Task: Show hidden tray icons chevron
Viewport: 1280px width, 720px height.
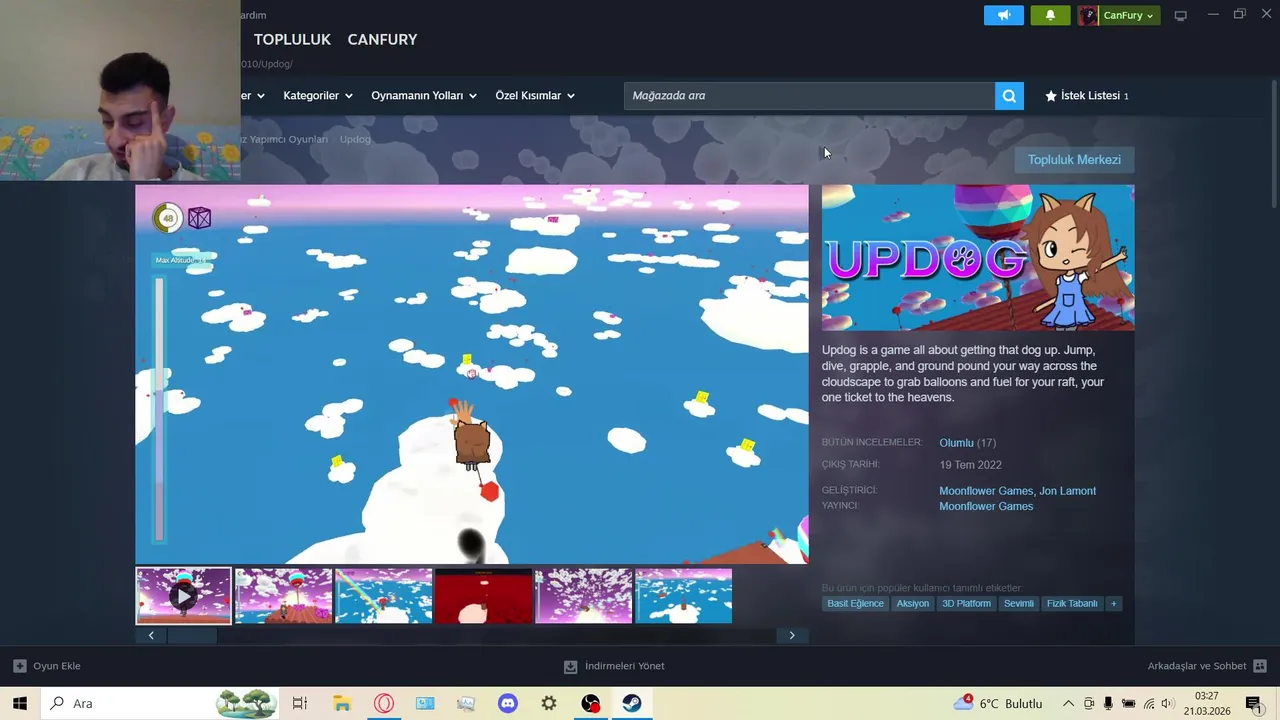Action: pyautogui.click(x=1068, y=704)
